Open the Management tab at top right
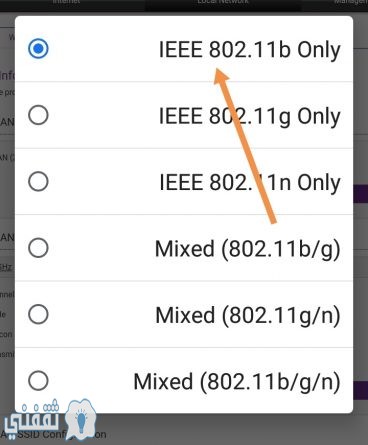Screen dimensions: 368x445 (352, 2)
